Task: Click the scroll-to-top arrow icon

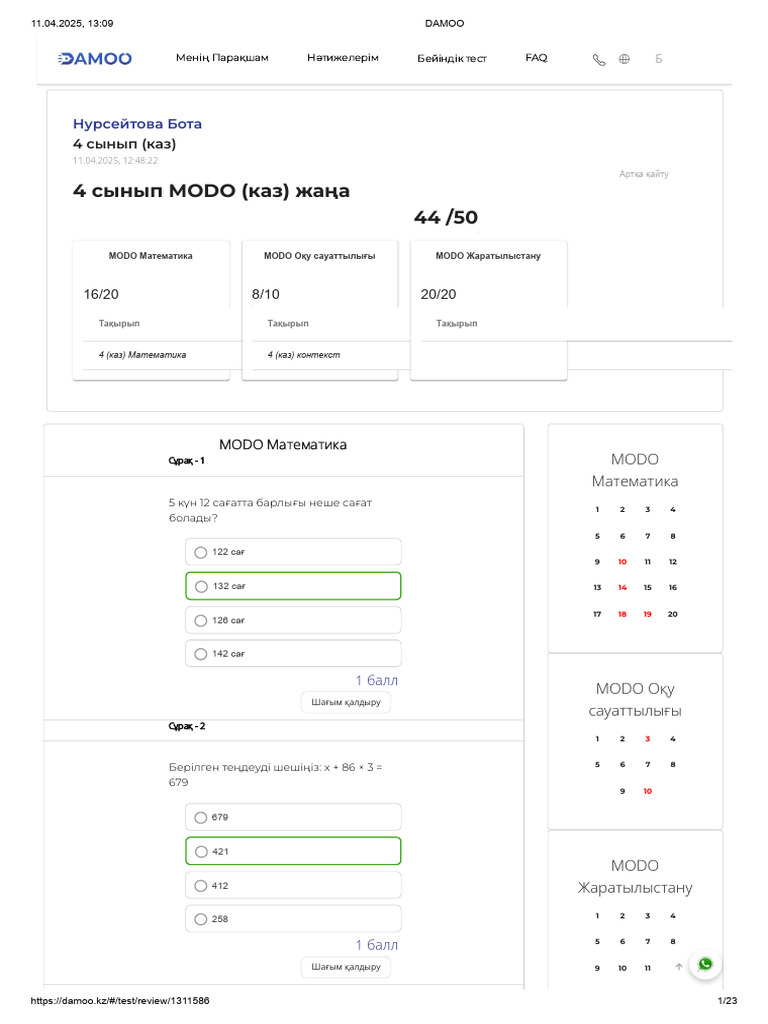Action: (679, 967)
